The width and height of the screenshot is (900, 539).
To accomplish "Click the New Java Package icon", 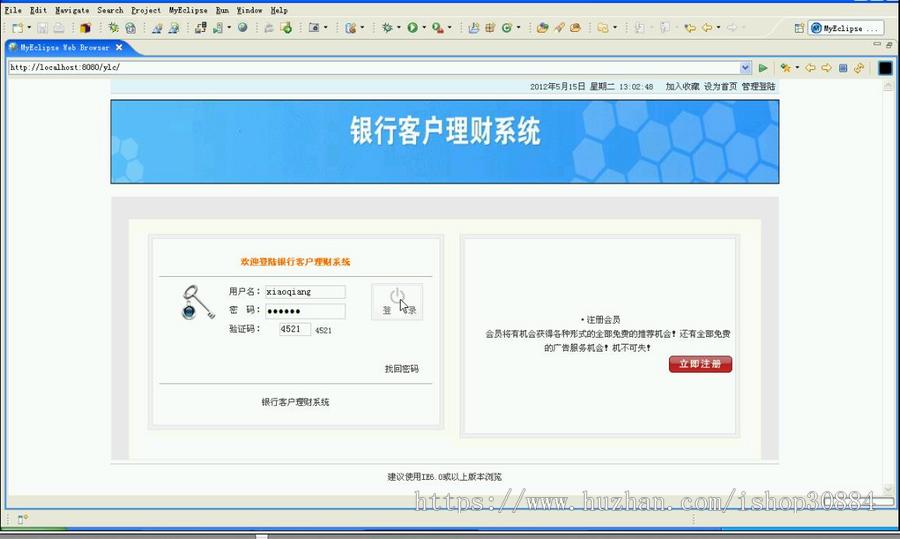I will (490, 28).
